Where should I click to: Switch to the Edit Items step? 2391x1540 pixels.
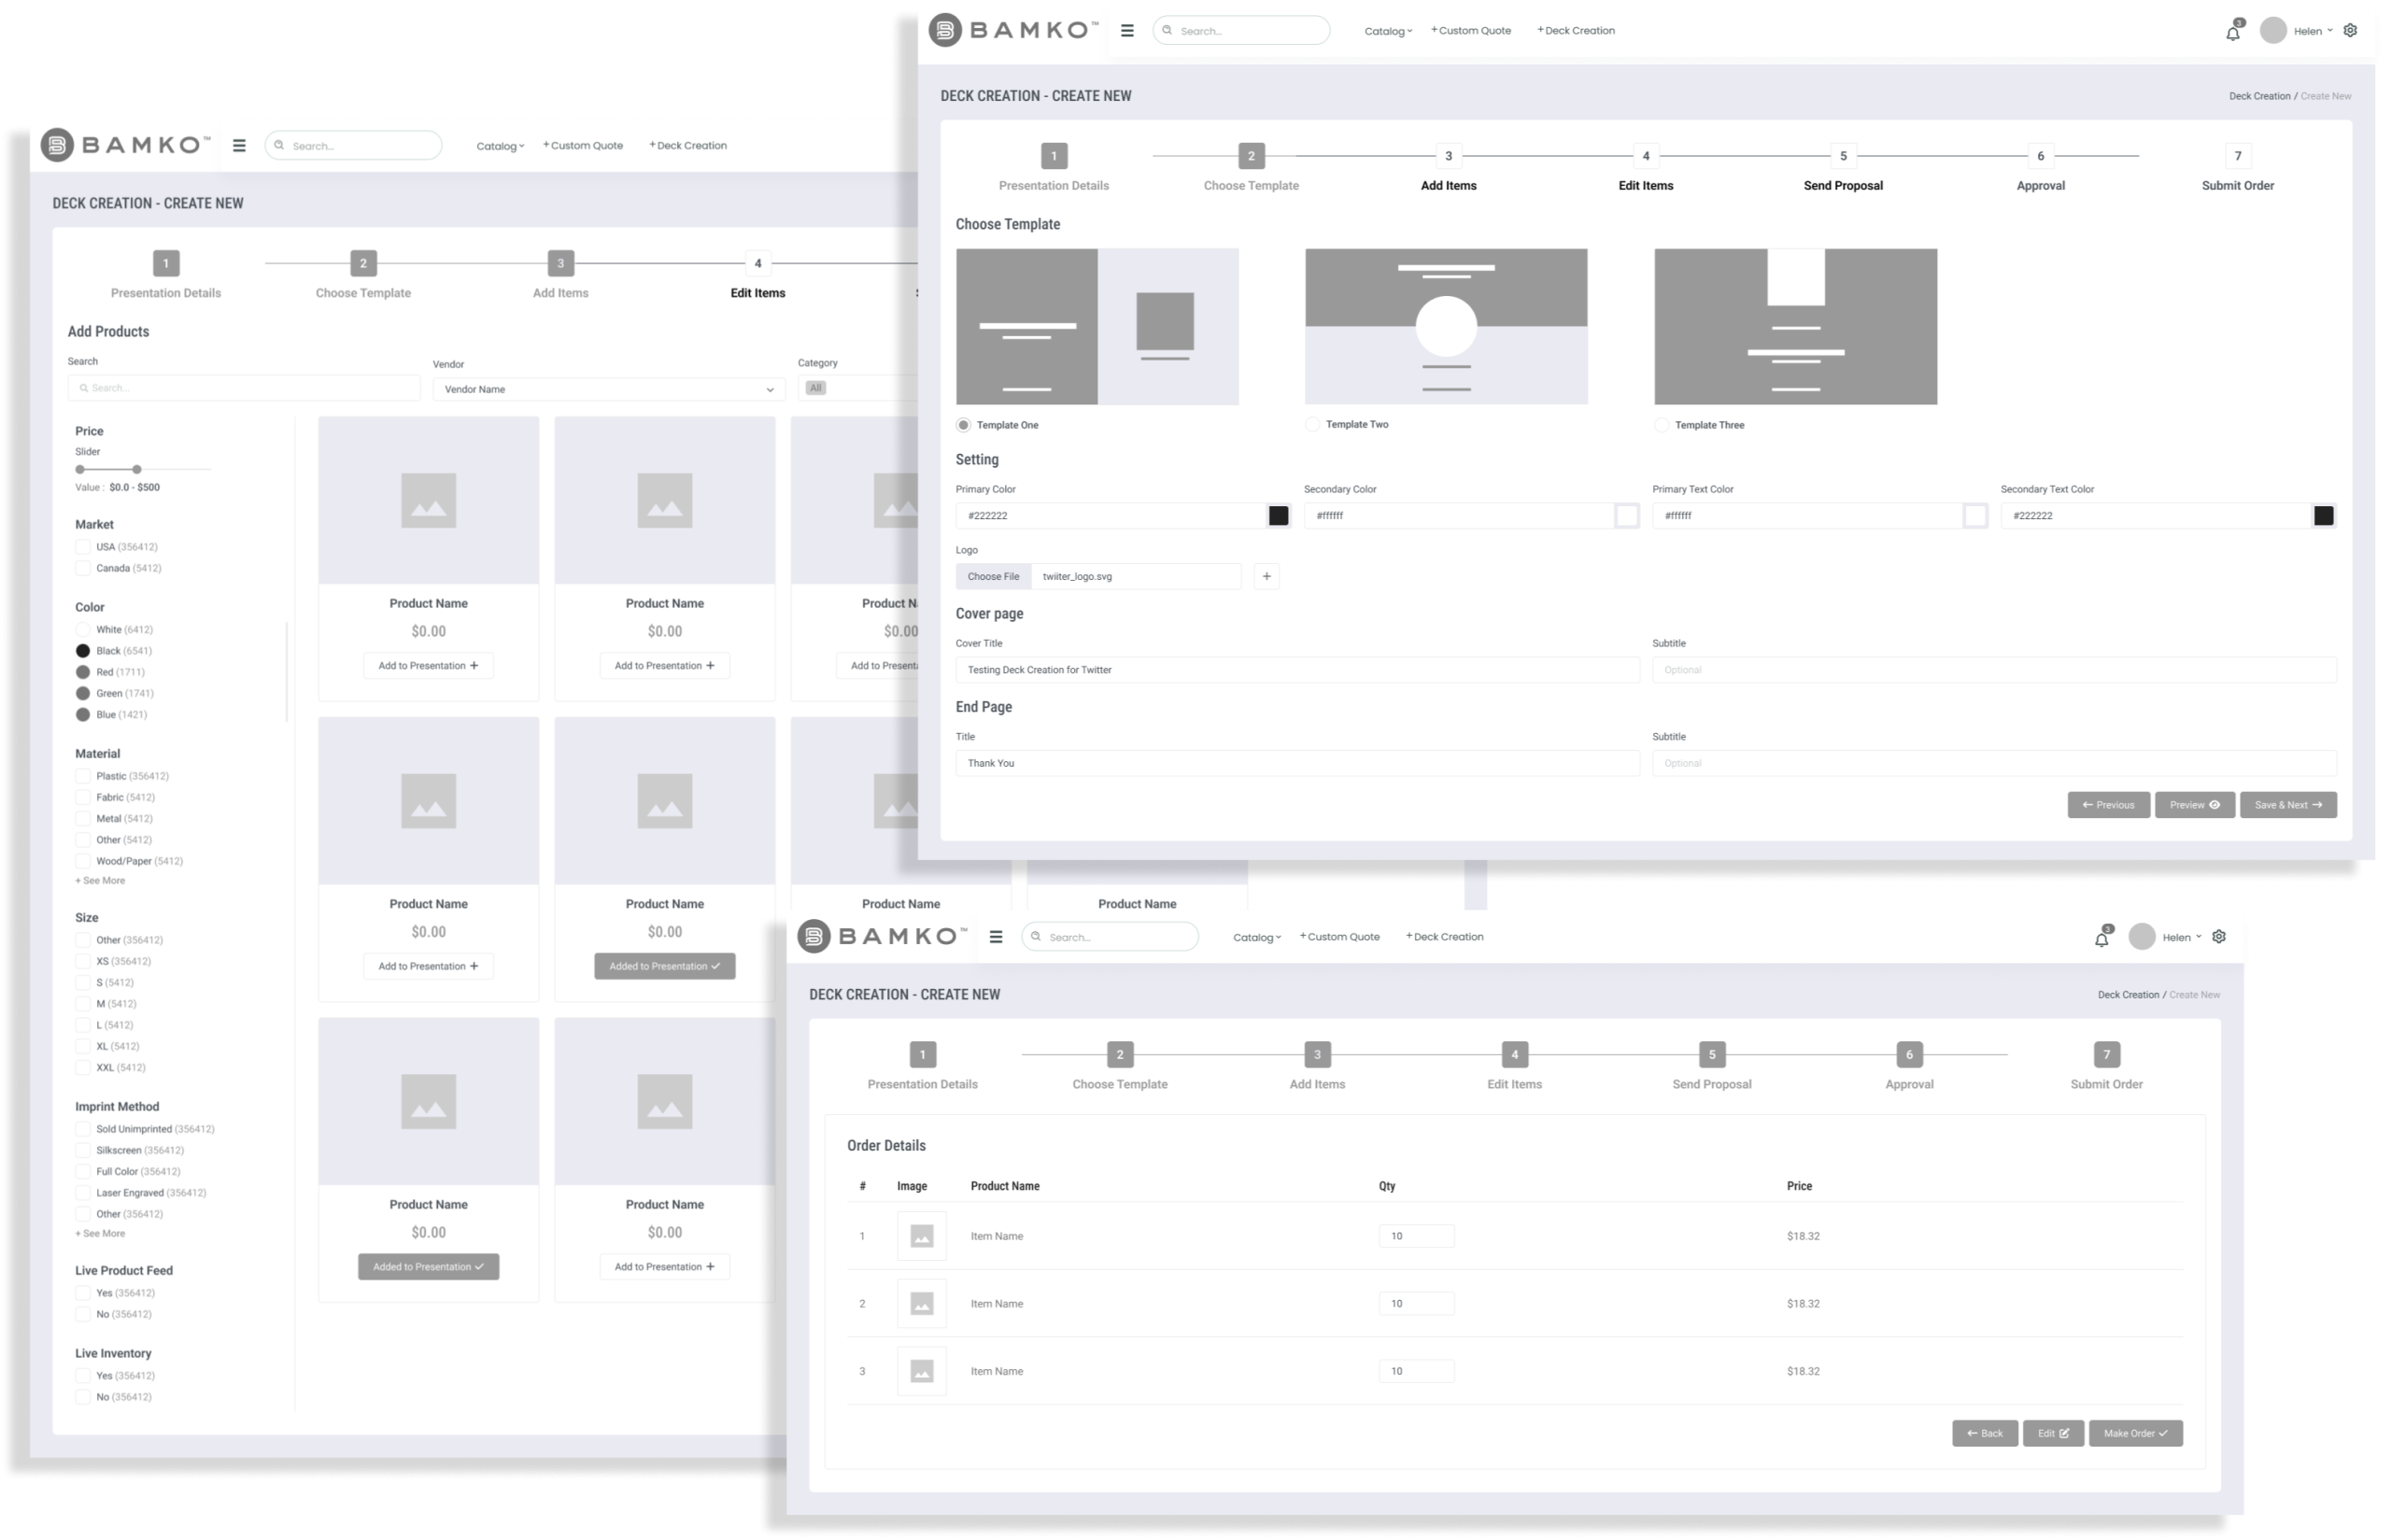click(1645, 170)
